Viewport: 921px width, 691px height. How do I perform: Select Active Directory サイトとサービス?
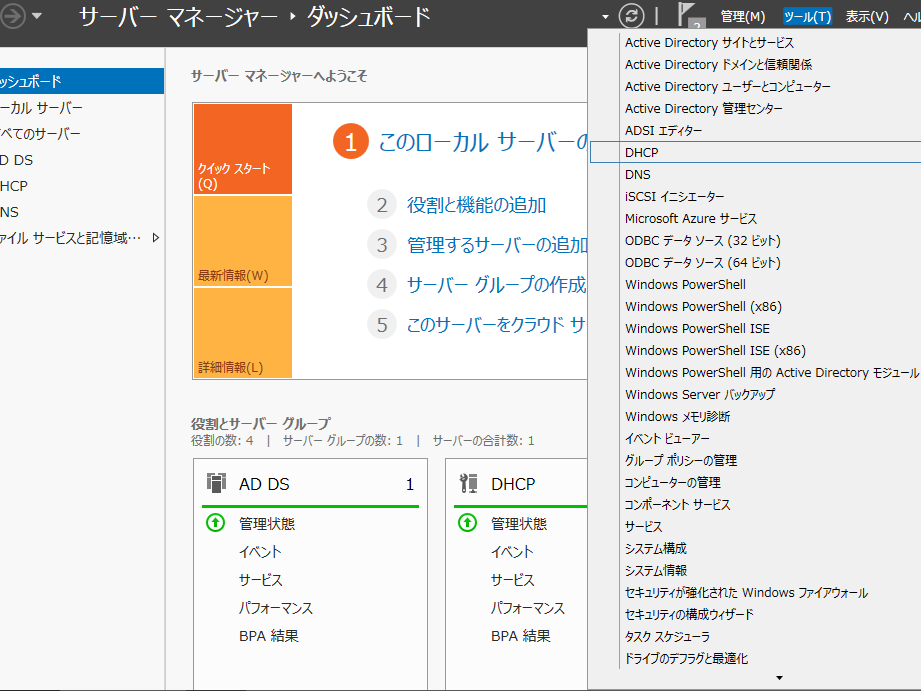(x=709, y=42)
